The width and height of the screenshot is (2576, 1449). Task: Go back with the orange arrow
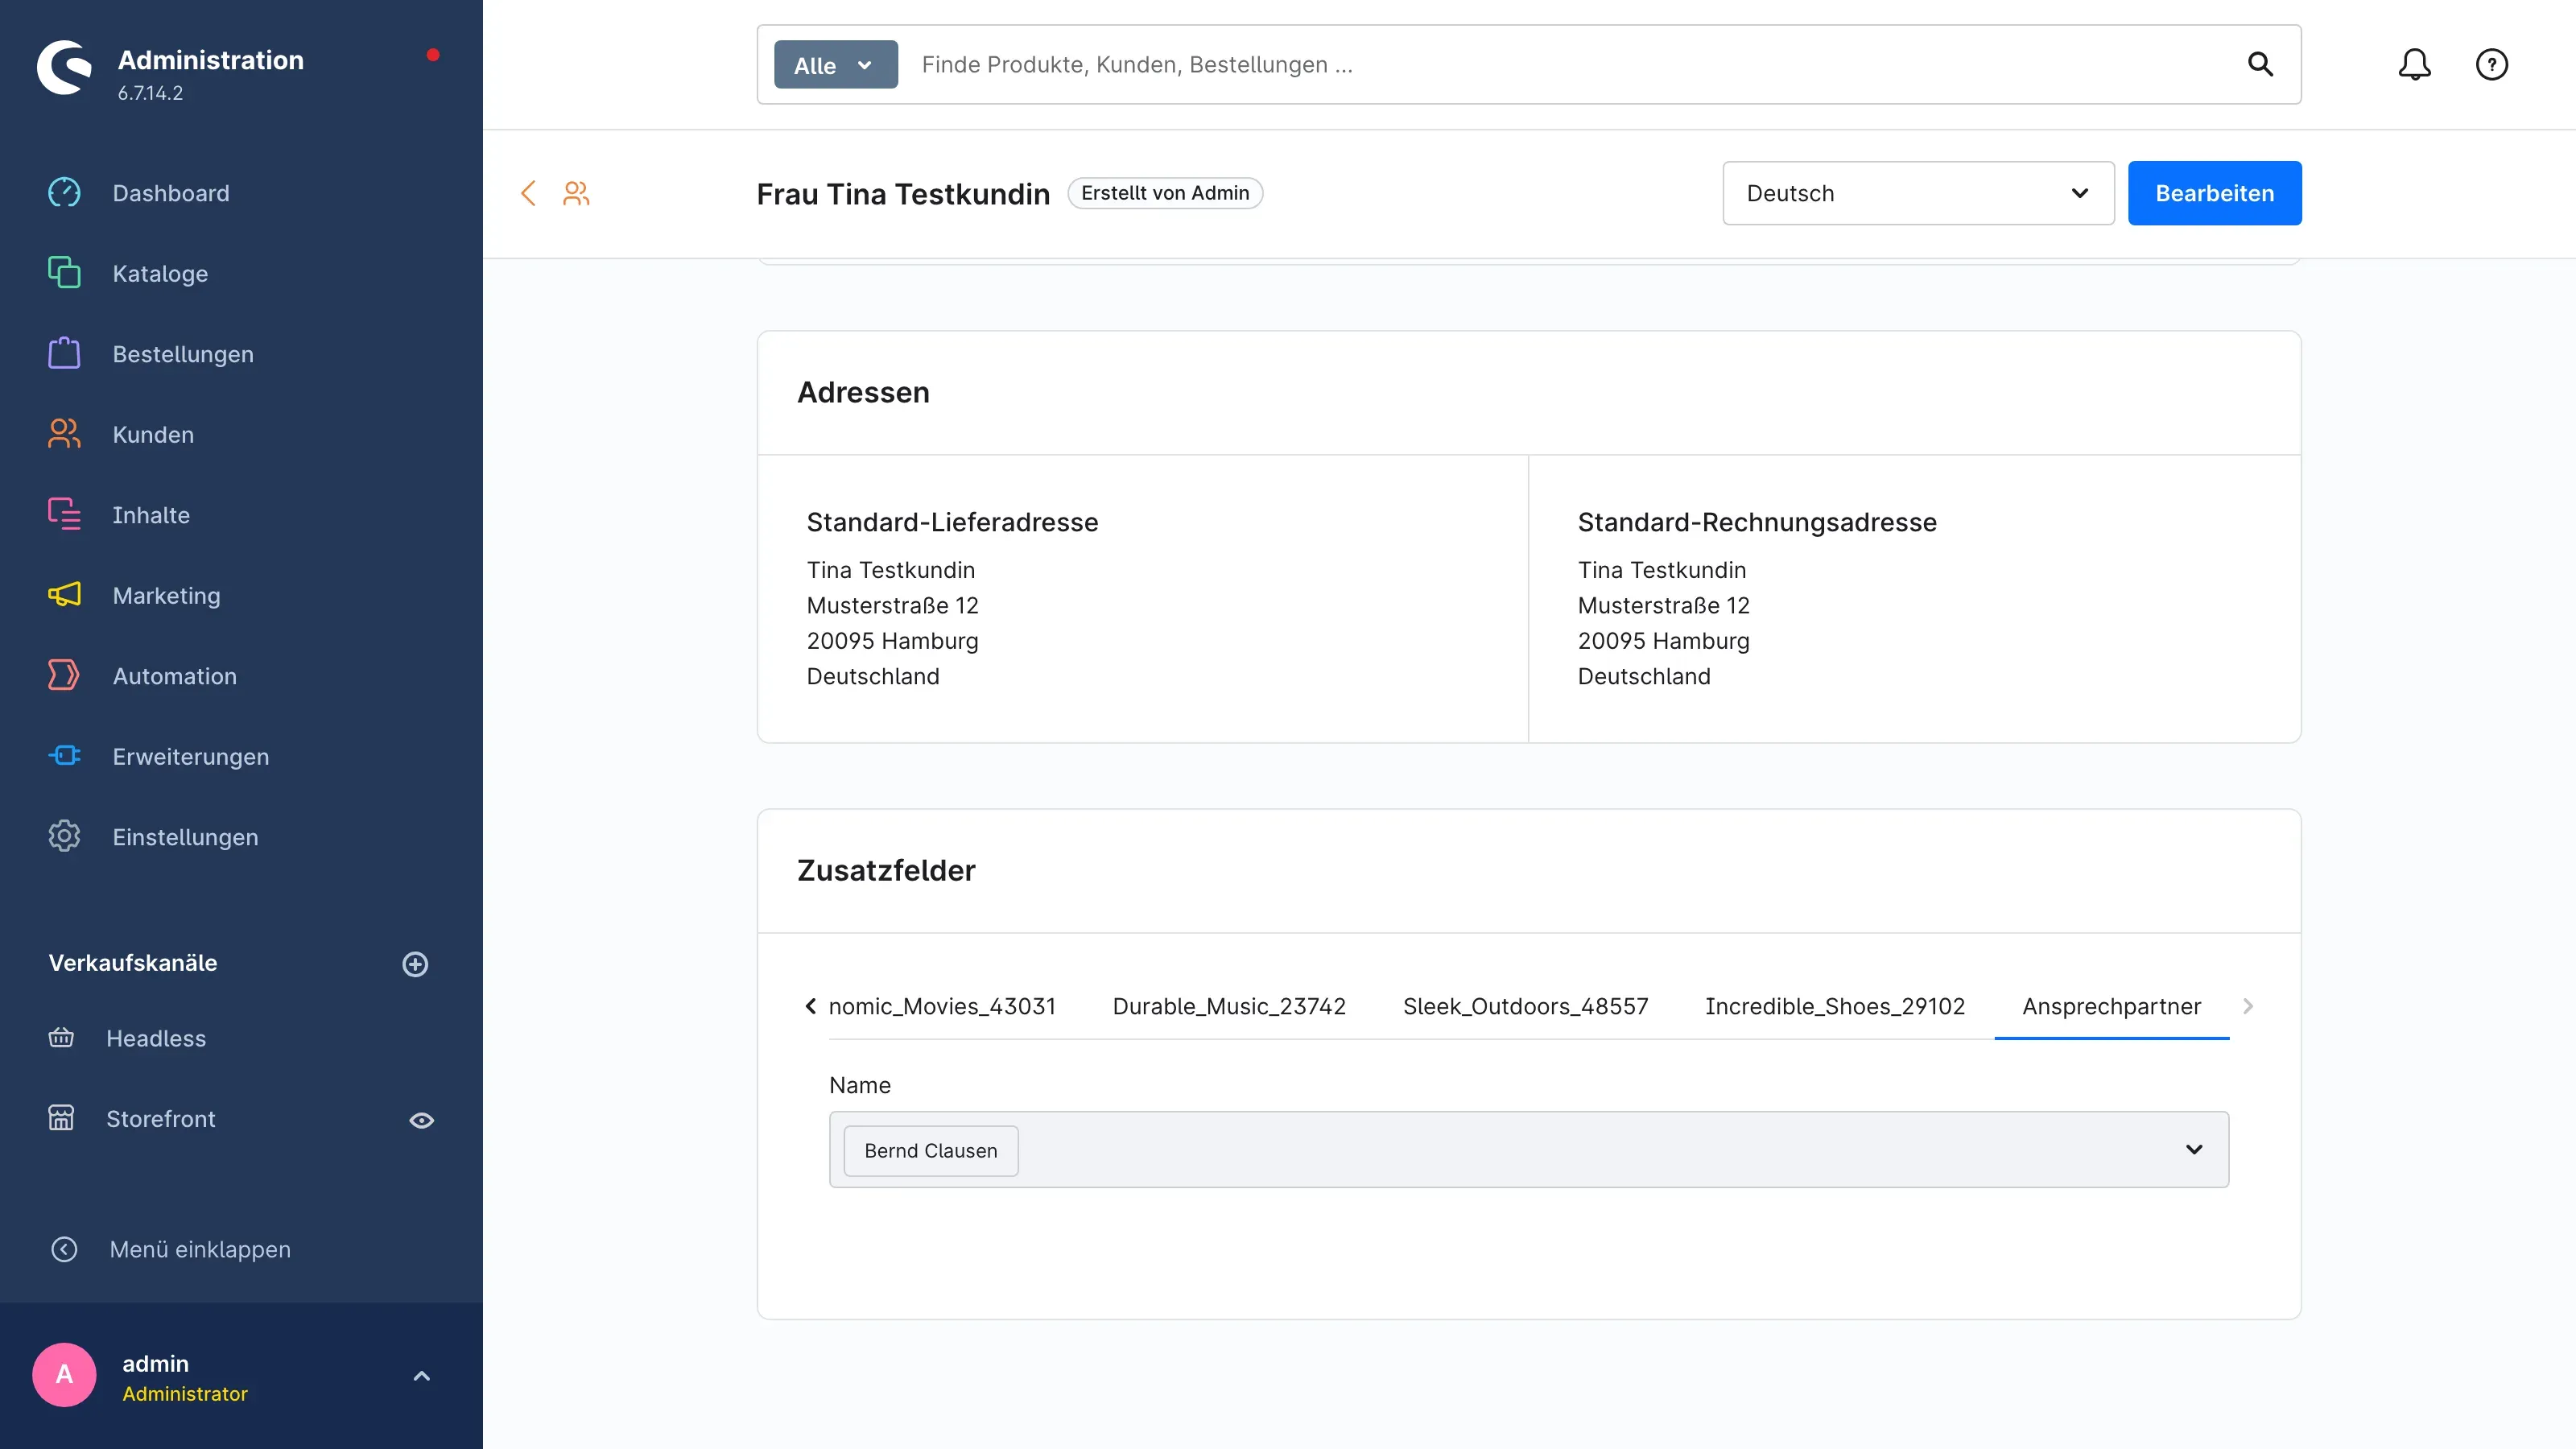click(528, 193)
